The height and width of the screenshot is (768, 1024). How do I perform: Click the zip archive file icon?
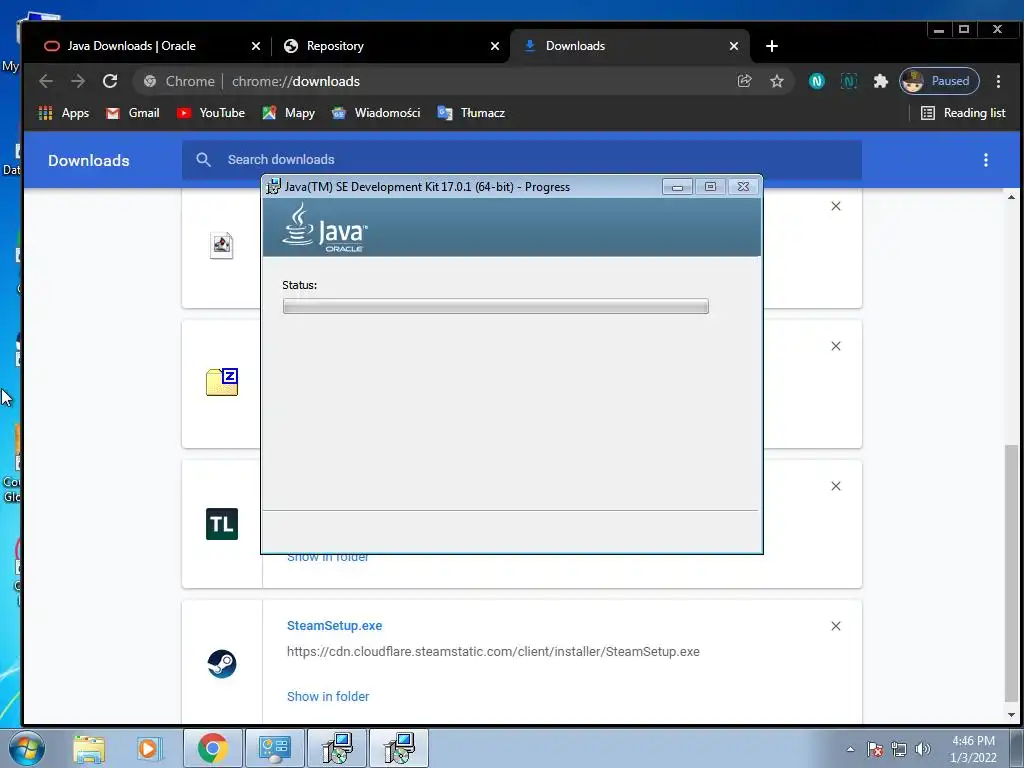(222, 382)
